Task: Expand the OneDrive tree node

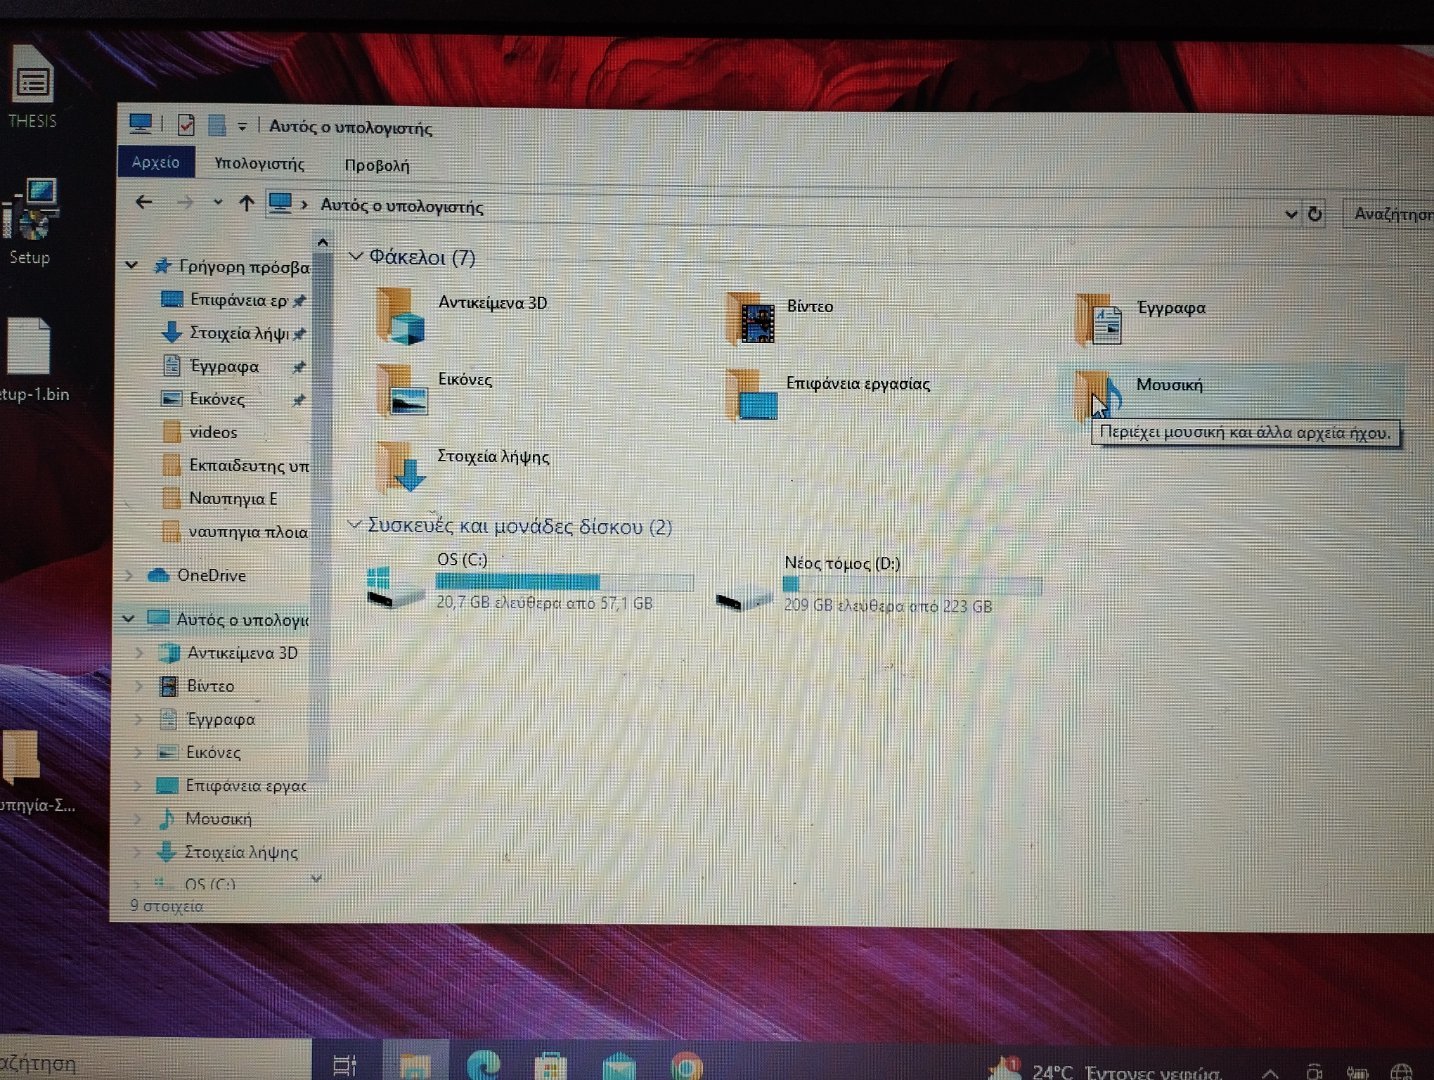Action: tap(129, 575)
